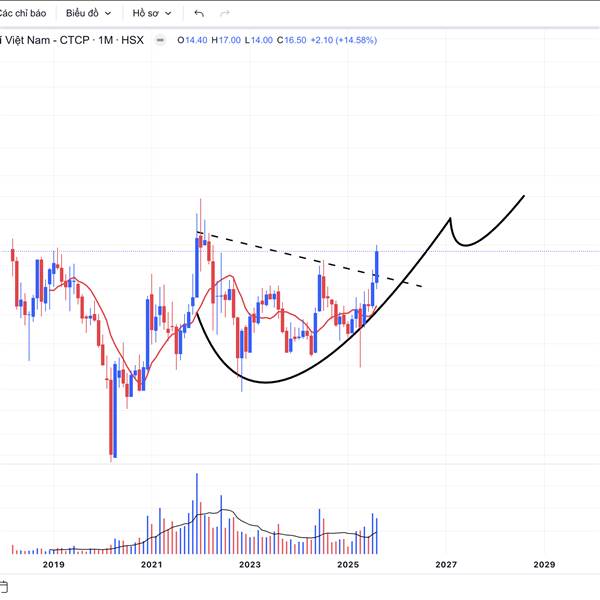Click the 2027 time axis label
This screenshot has width=600, height=600.
446,564
